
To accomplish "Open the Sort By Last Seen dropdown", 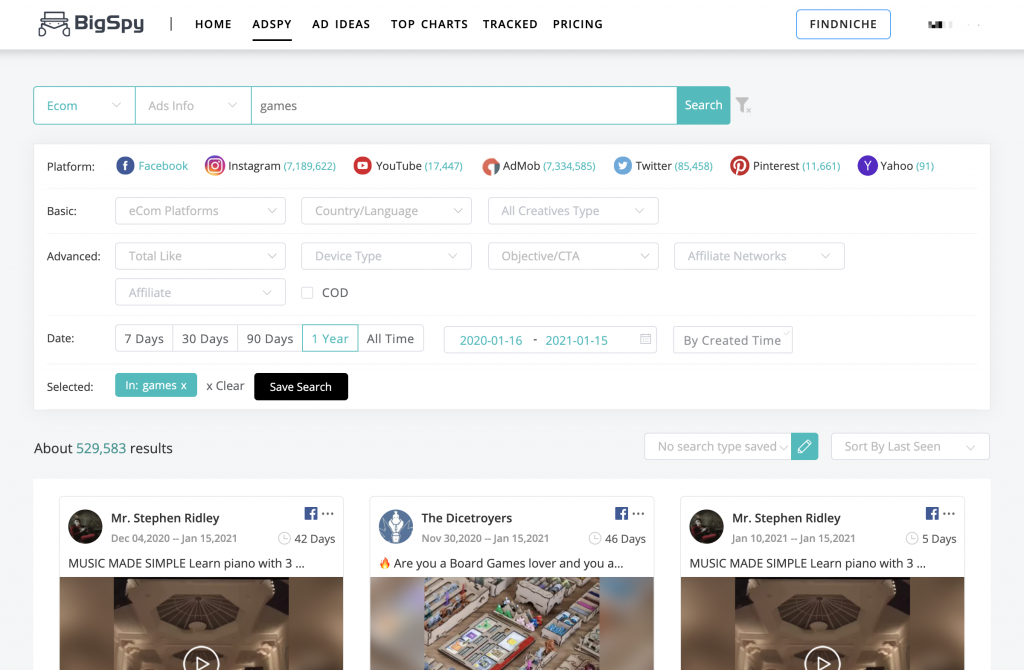I will pyautogui.click(x=910, y=447).
